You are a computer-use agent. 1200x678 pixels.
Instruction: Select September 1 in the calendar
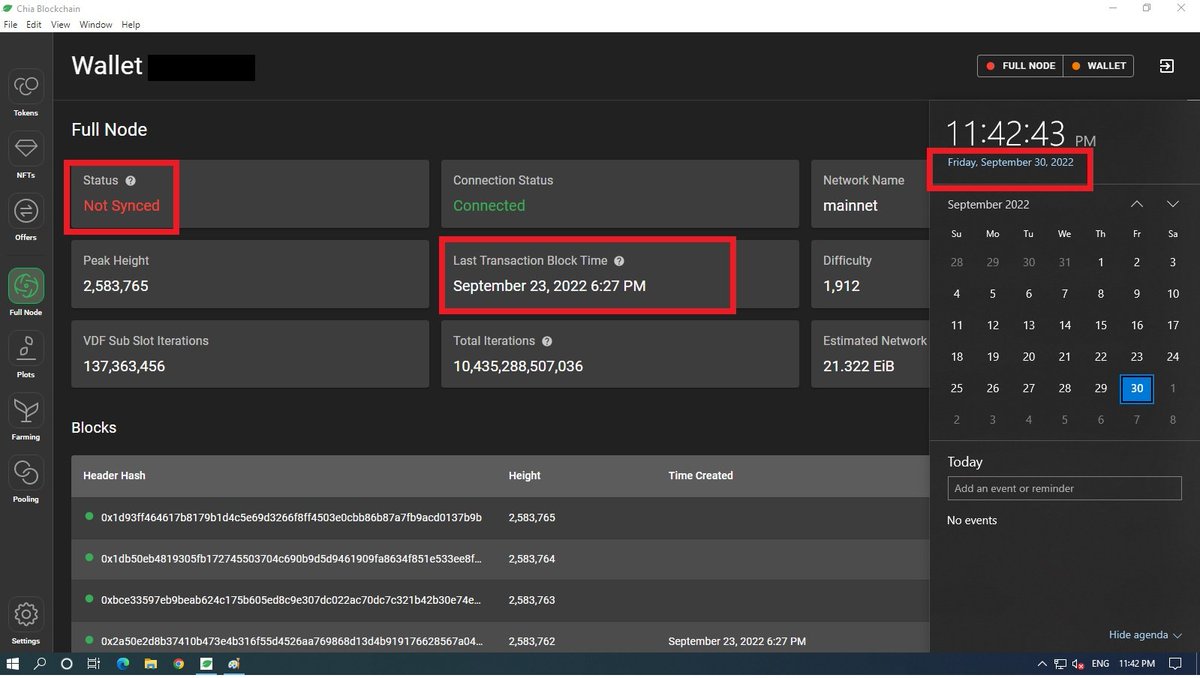click(1101, 262)
